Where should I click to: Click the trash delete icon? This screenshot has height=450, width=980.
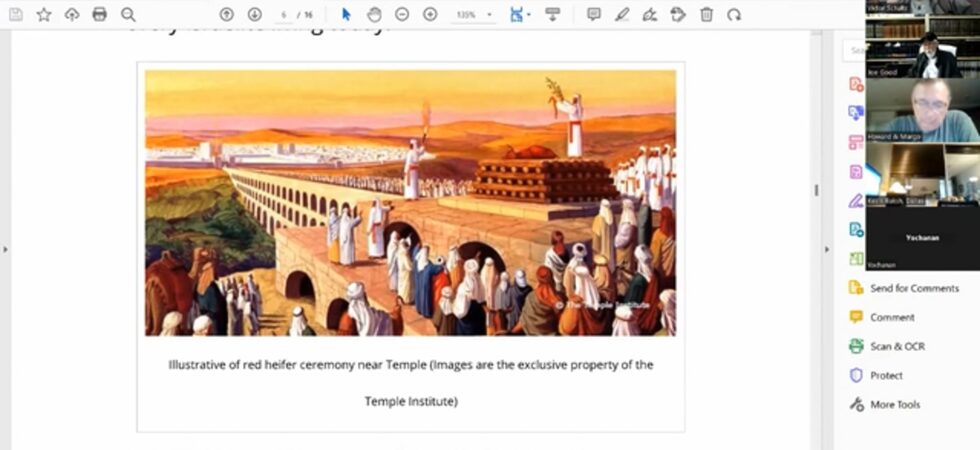[706, 14]
